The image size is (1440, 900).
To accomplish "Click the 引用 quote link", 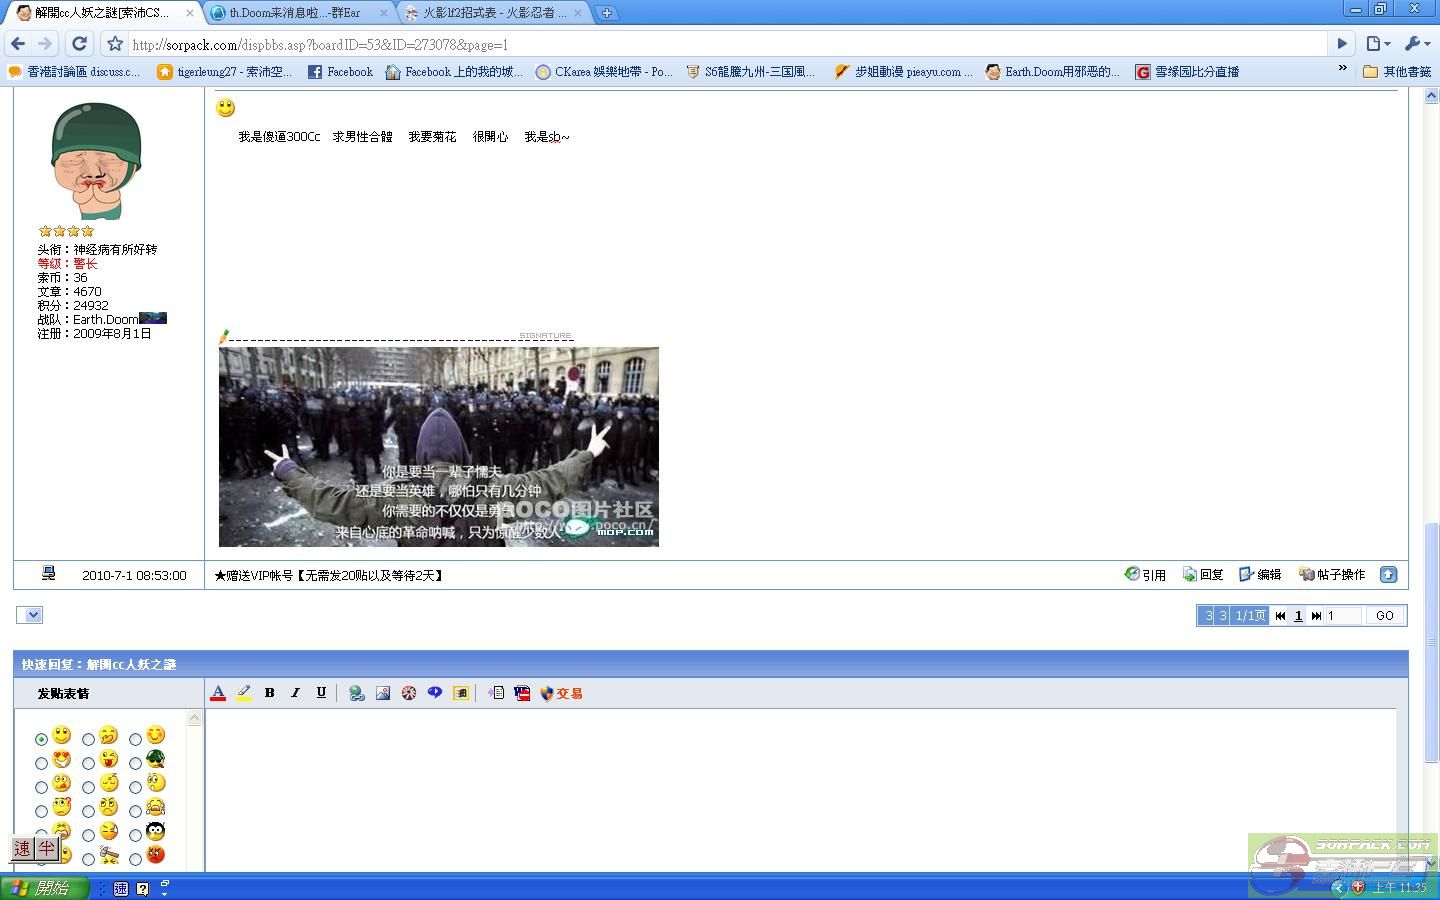I will tap(1146, 575).
